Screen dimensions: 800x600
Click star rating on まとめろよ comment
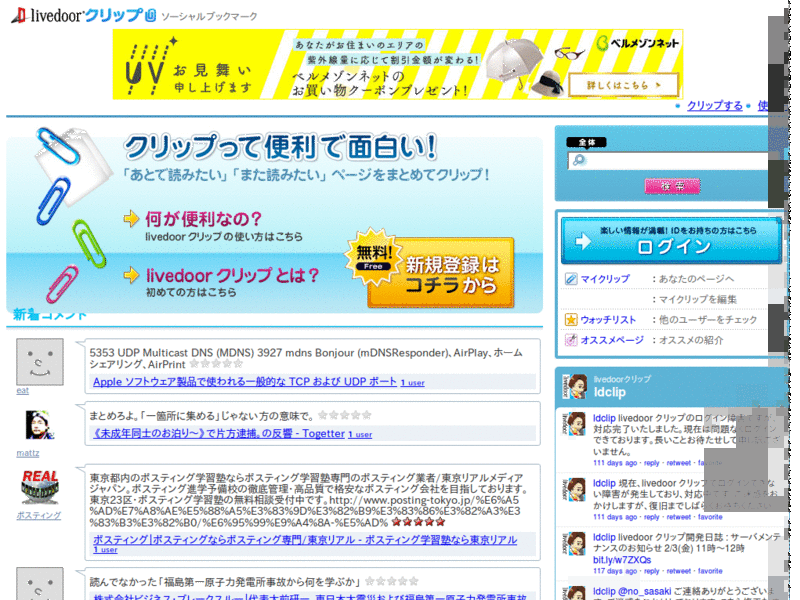(345, 415)
